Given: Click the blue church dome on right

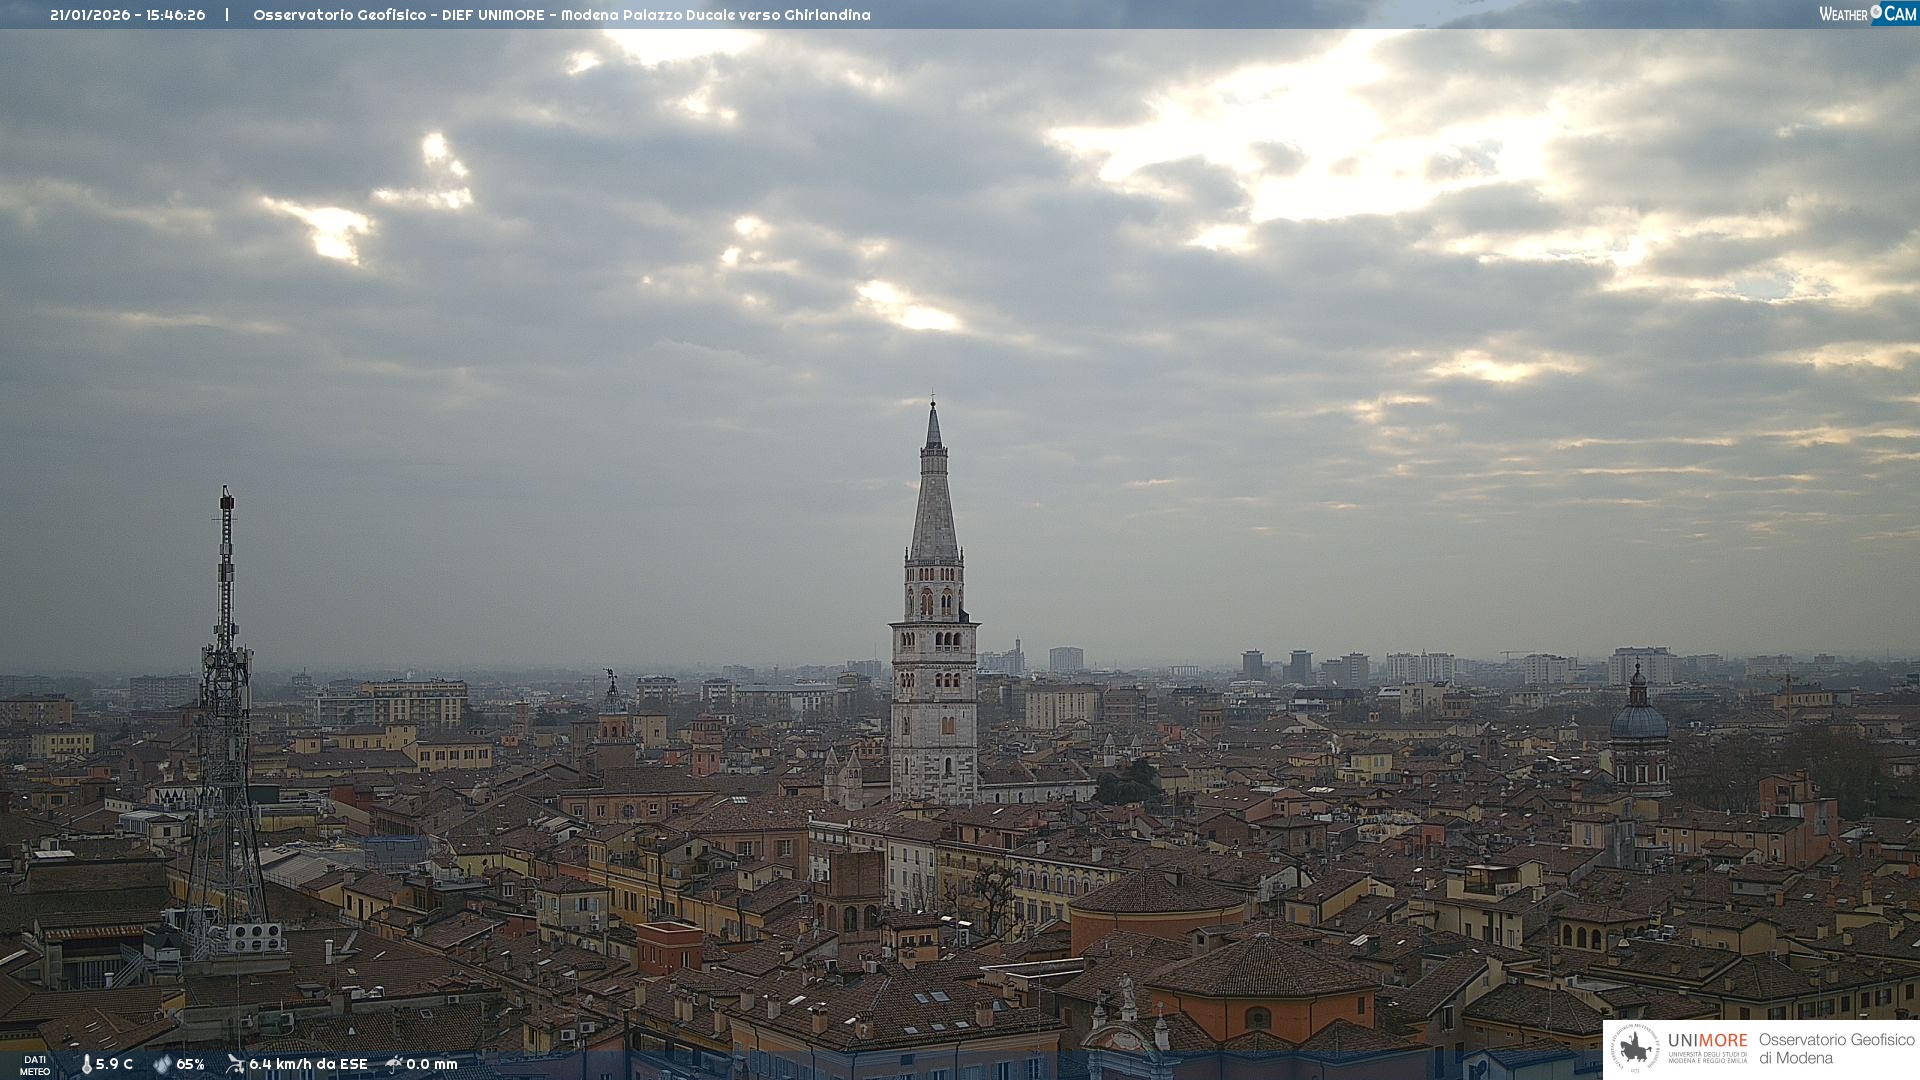Looking at the screenshot, I should pyautogui.click(x=1638, y=720).
